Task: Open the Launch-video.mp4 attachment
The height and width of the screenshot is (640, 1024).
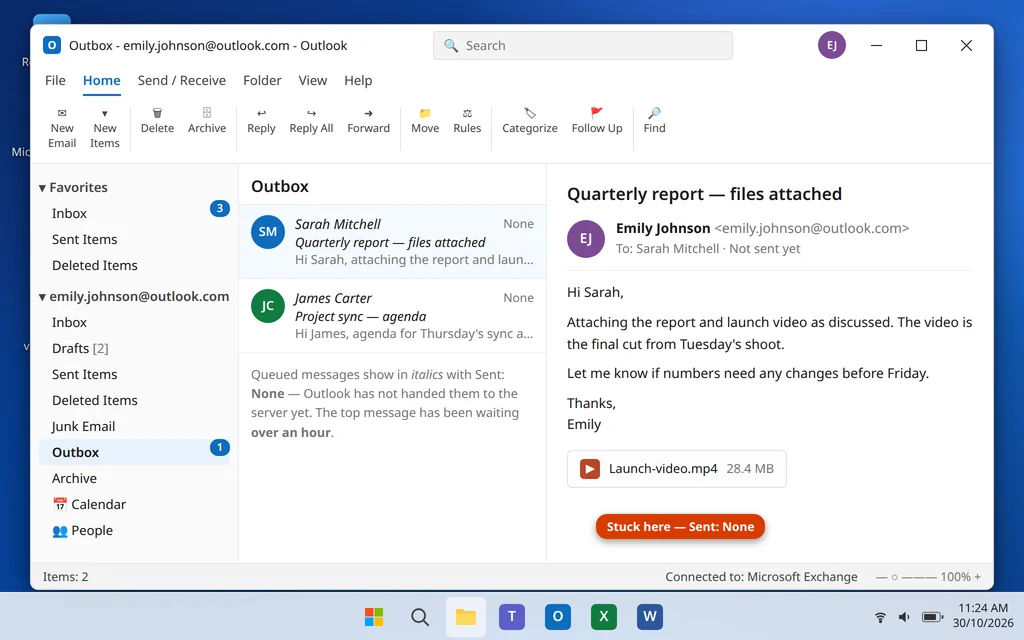Action: click(677, 469)
